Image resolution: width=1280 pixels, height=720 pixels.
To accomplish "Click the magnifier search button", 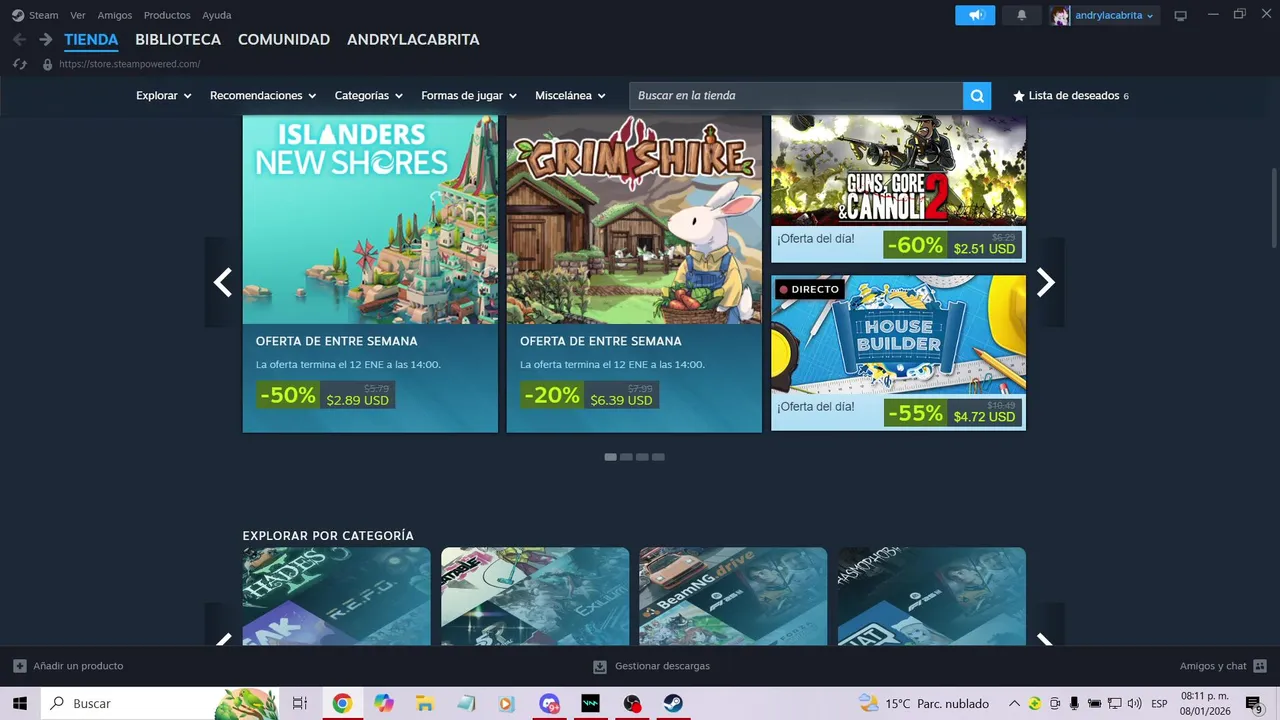I will (977, 96).
